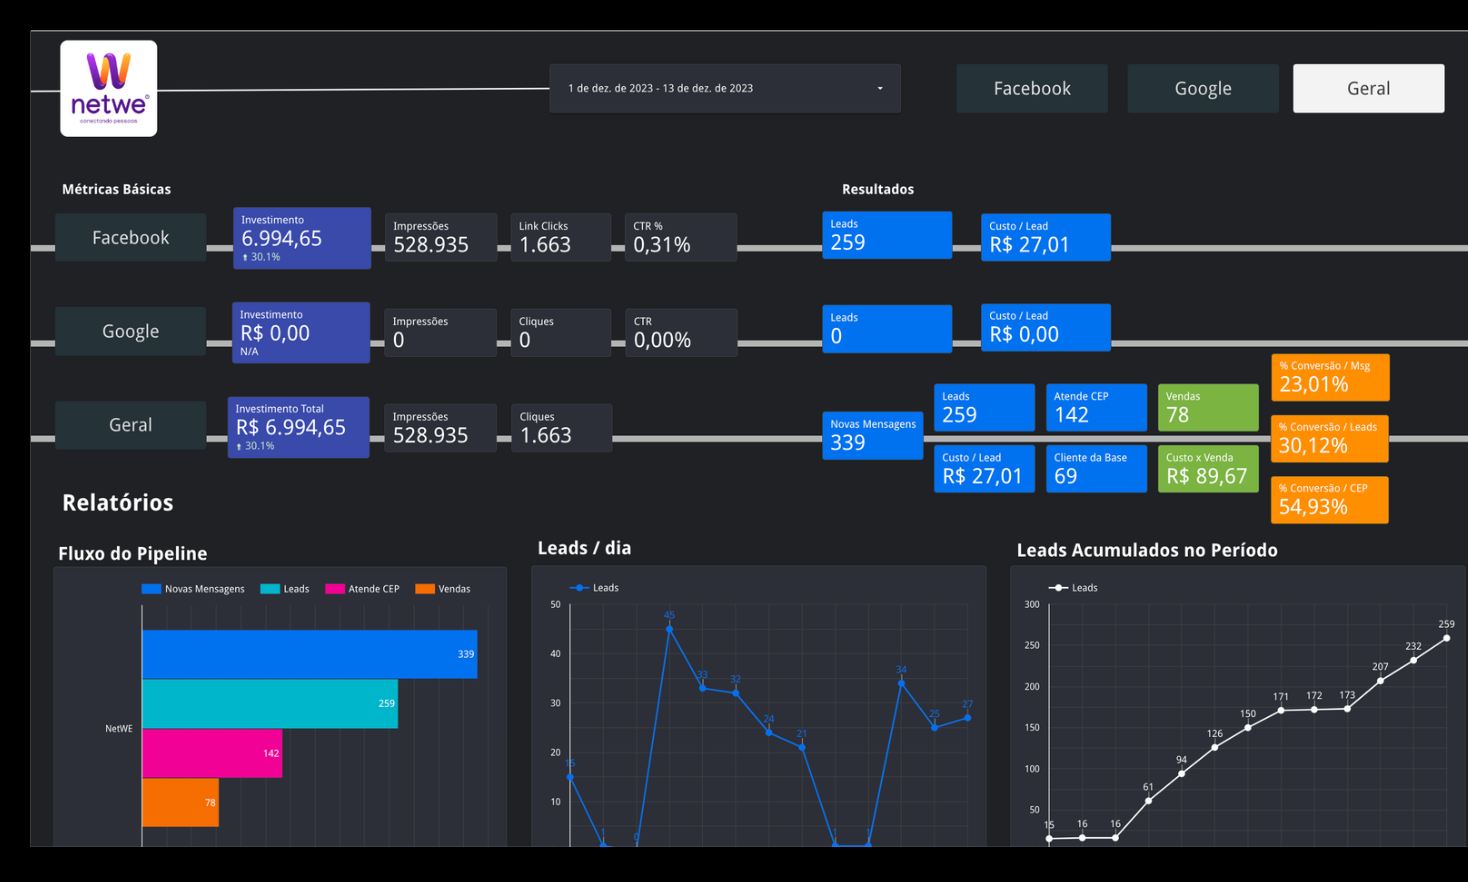Viewport: 1468px width, 882px height.
Task: Select the Geral filter tab
Action: pyautogui.click(x=1368, y=88)
